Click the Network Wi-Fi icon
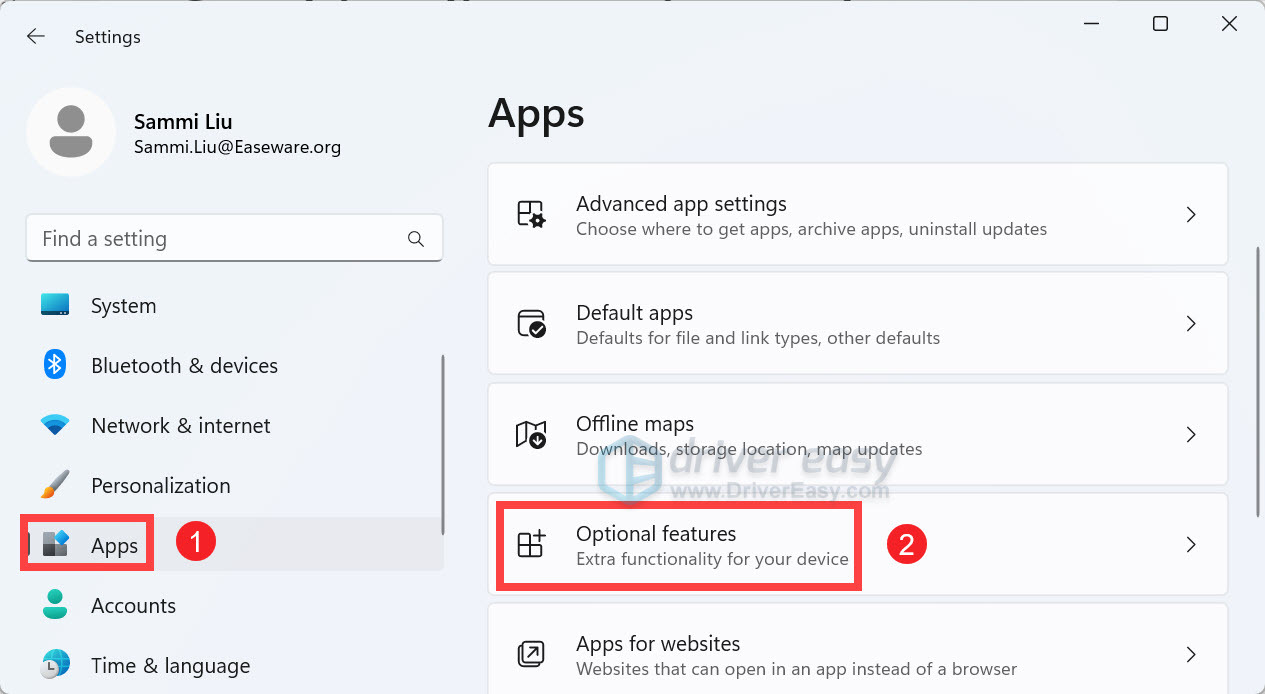The width and height of the screenshot is (1265, 694). pos(55,425)
